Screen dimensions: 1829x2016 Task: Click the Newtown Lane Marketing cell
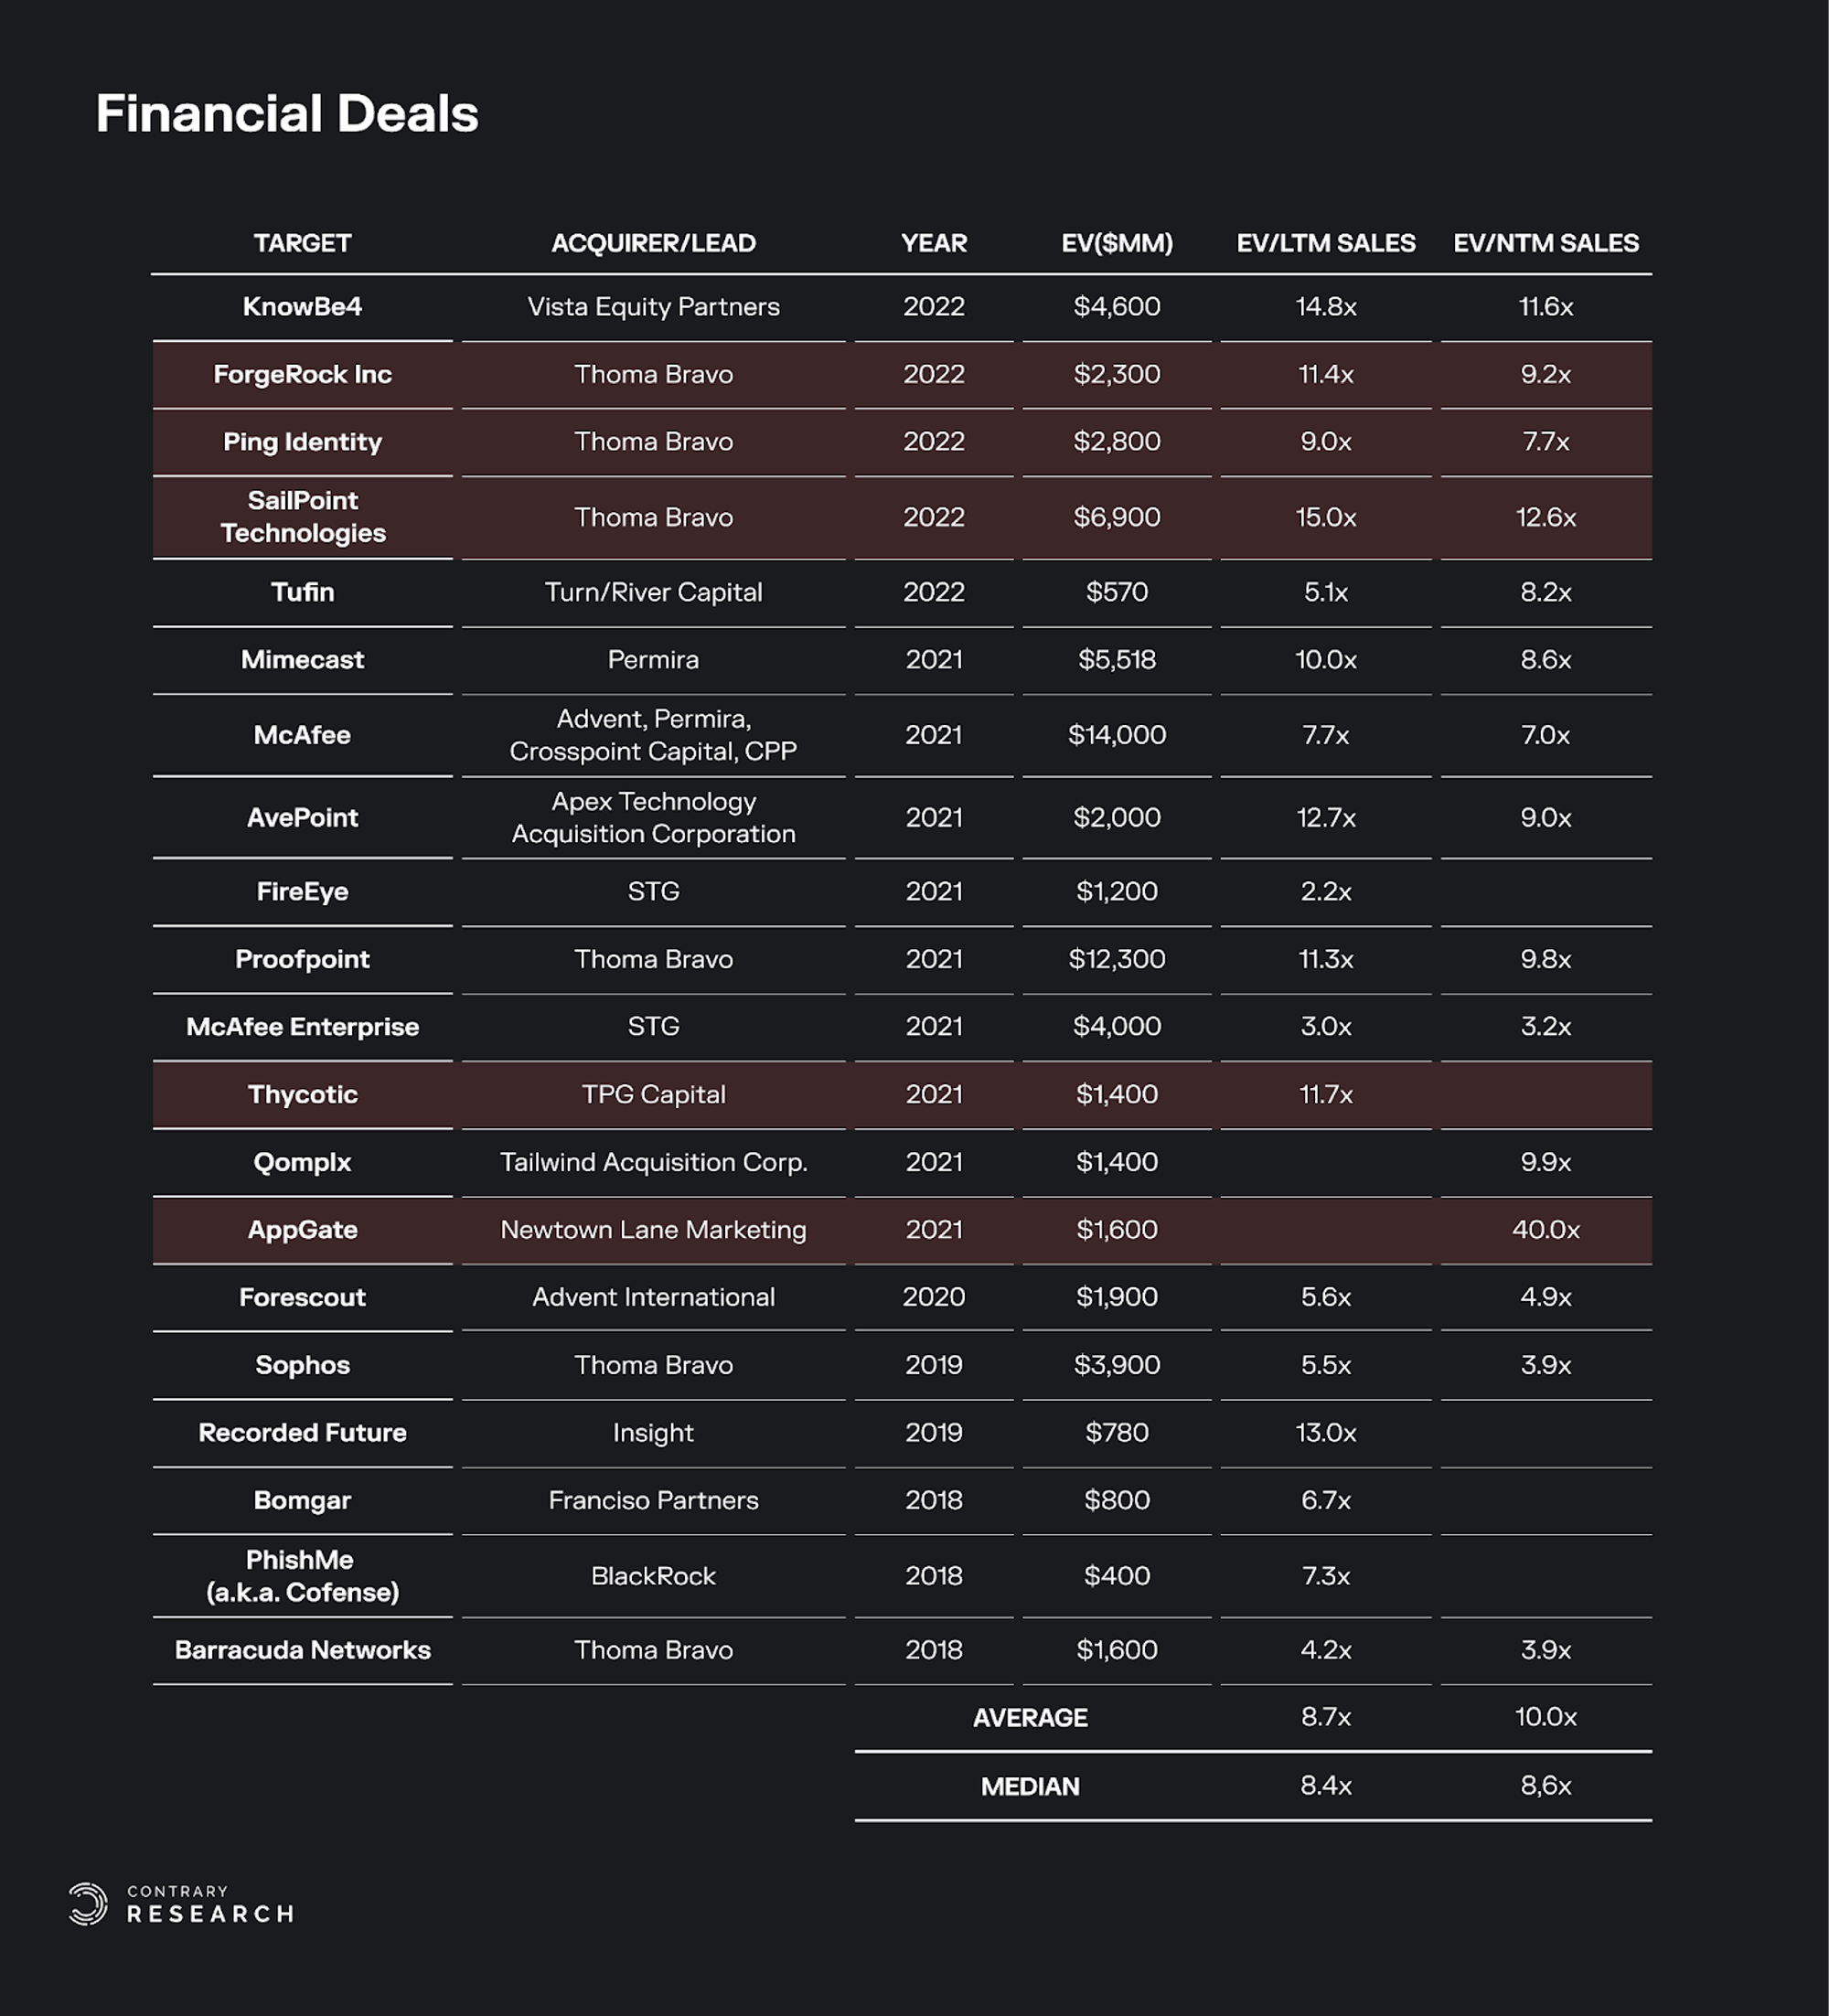pos(653,1230)
